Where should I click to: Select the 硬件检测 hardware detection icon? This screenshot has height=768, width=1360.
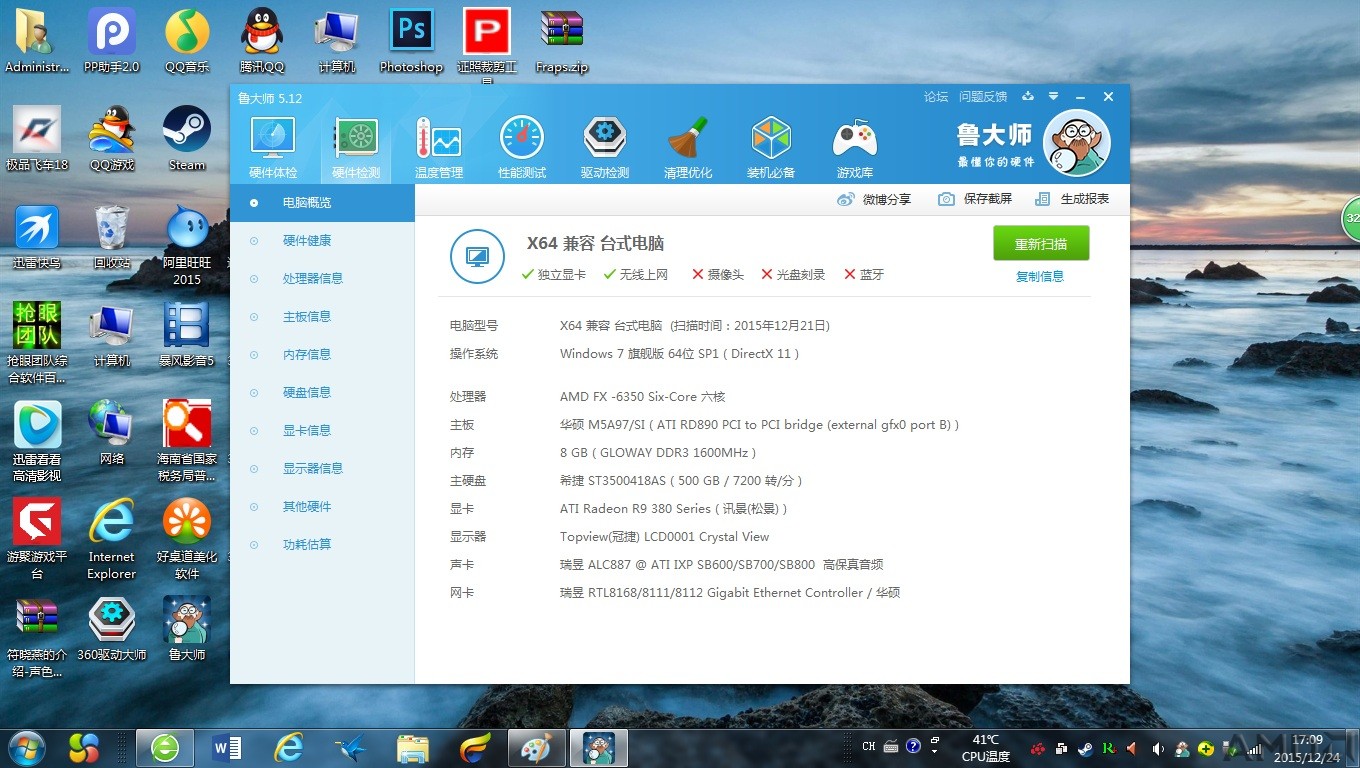[x=356, y=147]
